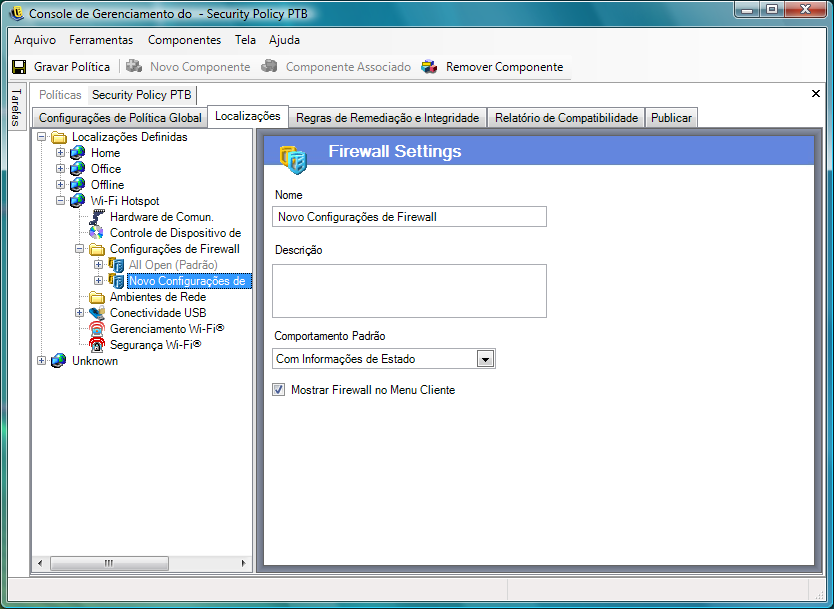Expand the Conectividade USB node

pyautogui.click(x=80, y=313)
